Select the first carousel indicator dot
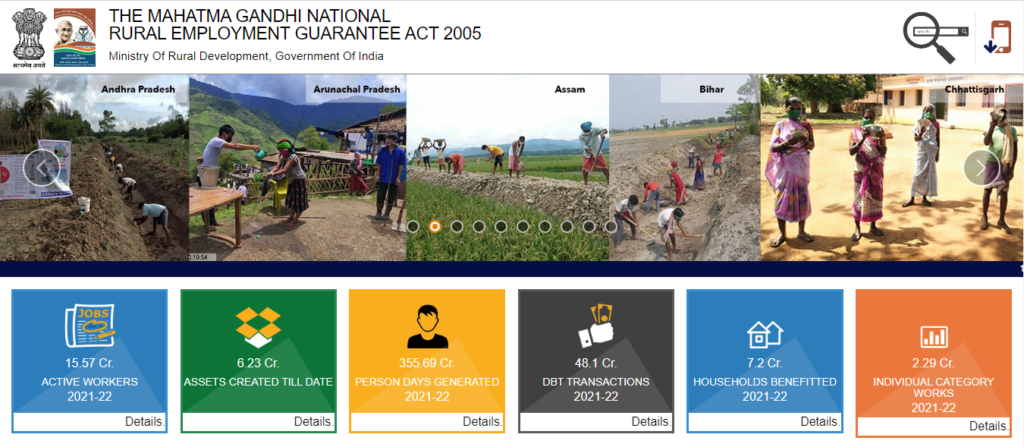 pos(413,226)
